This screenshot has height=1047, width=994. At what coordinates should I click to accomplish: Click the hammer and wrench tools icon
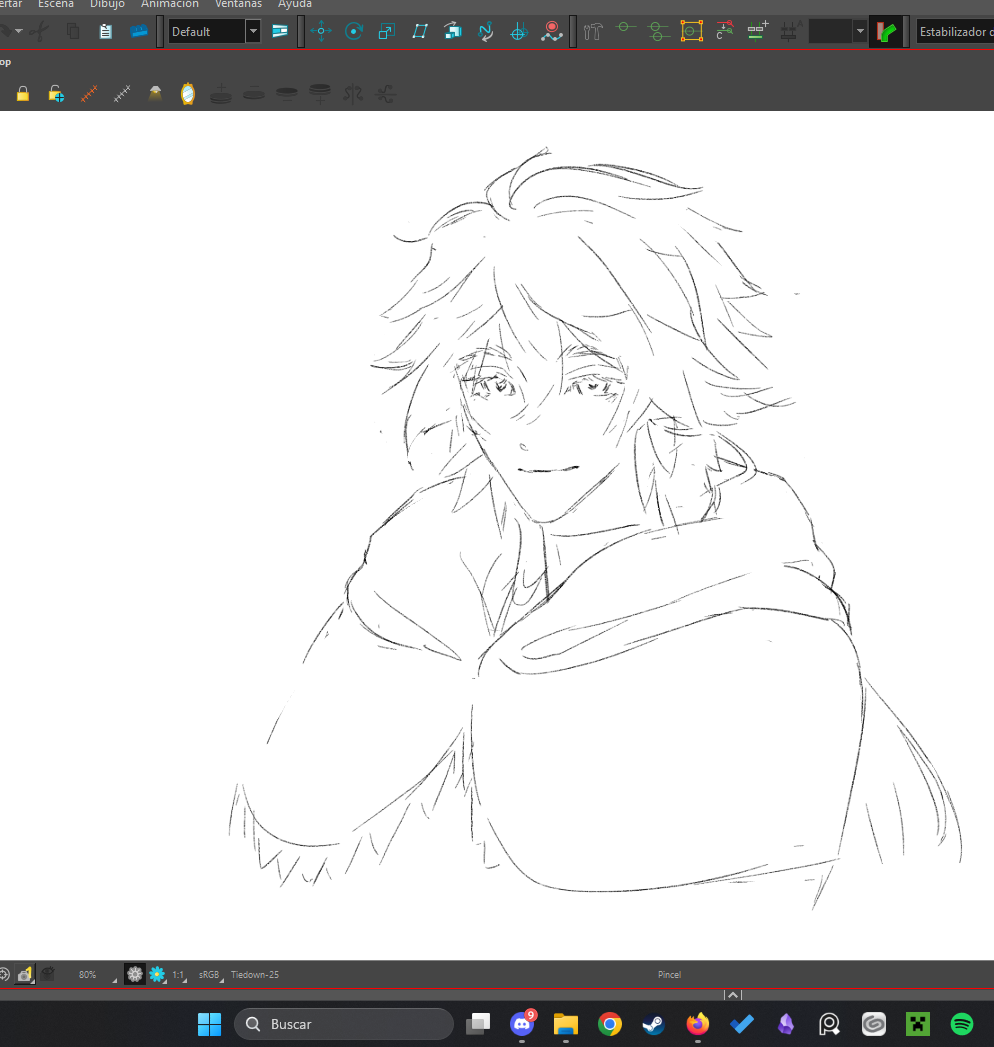coord(594,32)
